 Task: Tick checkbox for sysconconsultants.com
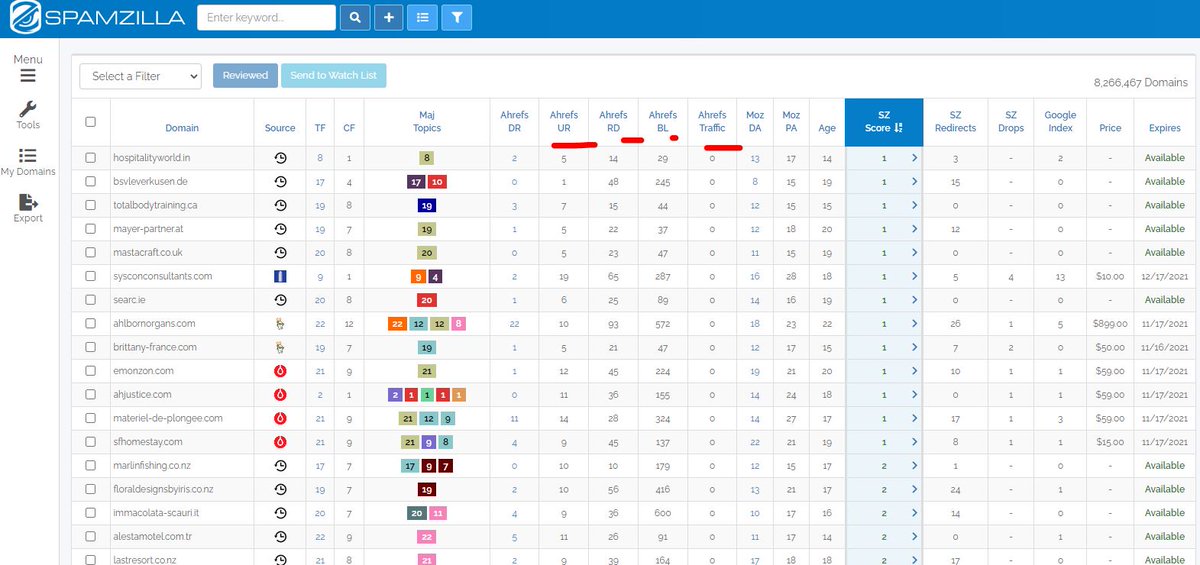click(x=91, y=276)
